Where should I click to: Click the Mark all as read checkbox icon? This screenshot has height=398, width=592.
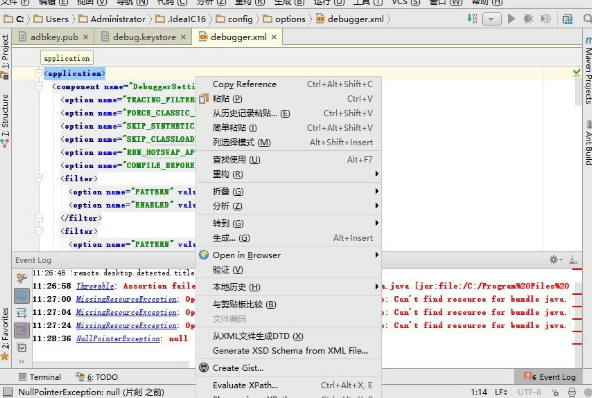pos(22,348)
